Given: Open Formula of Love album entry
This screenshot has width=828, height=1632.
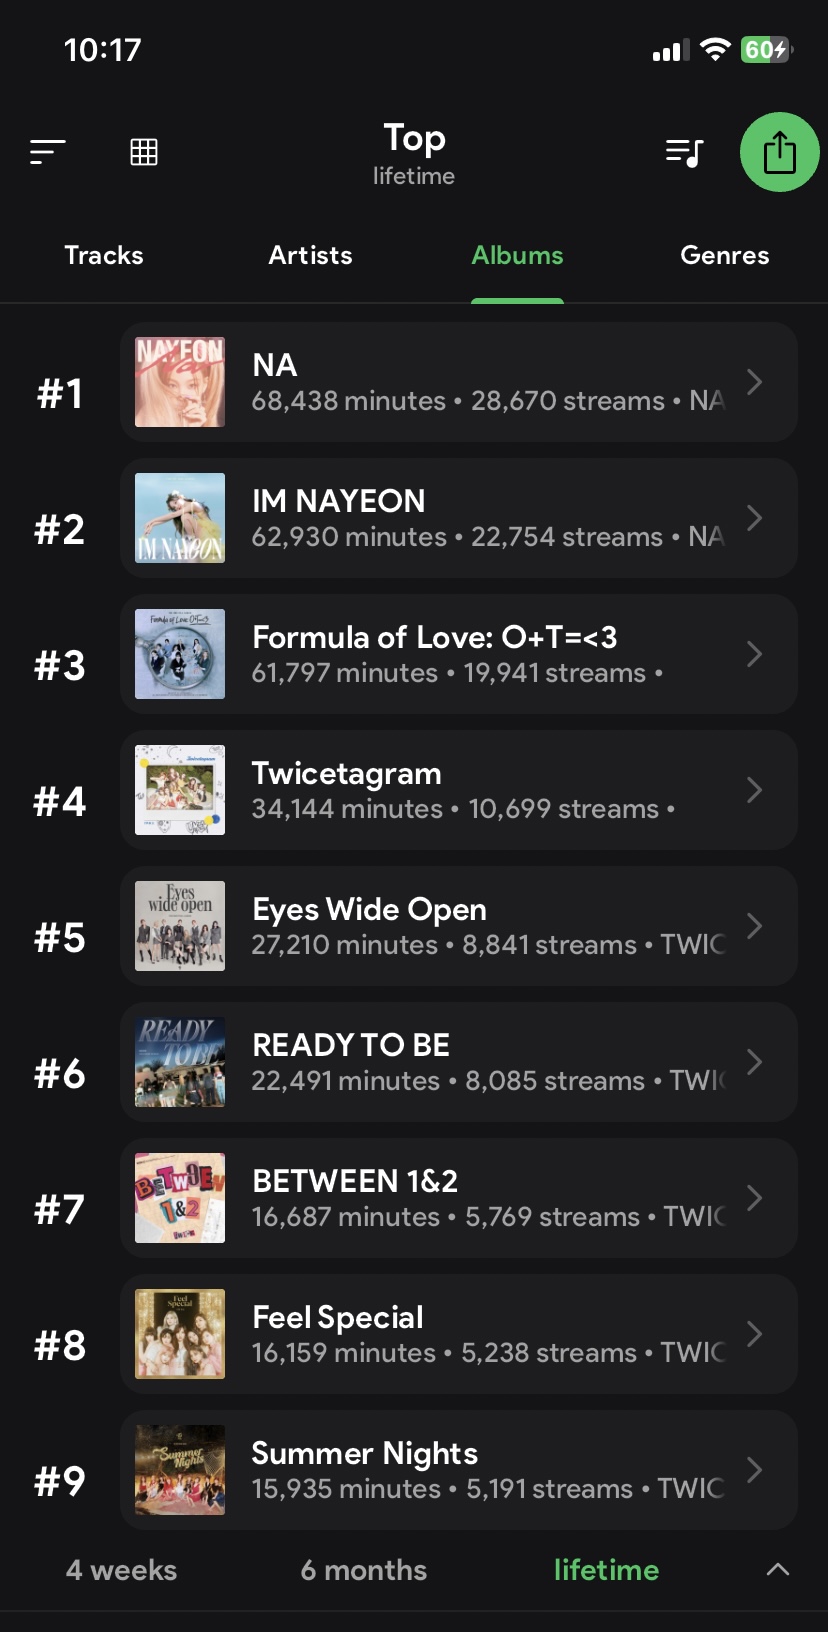Looking at the screenshot, I should (434, 638).
